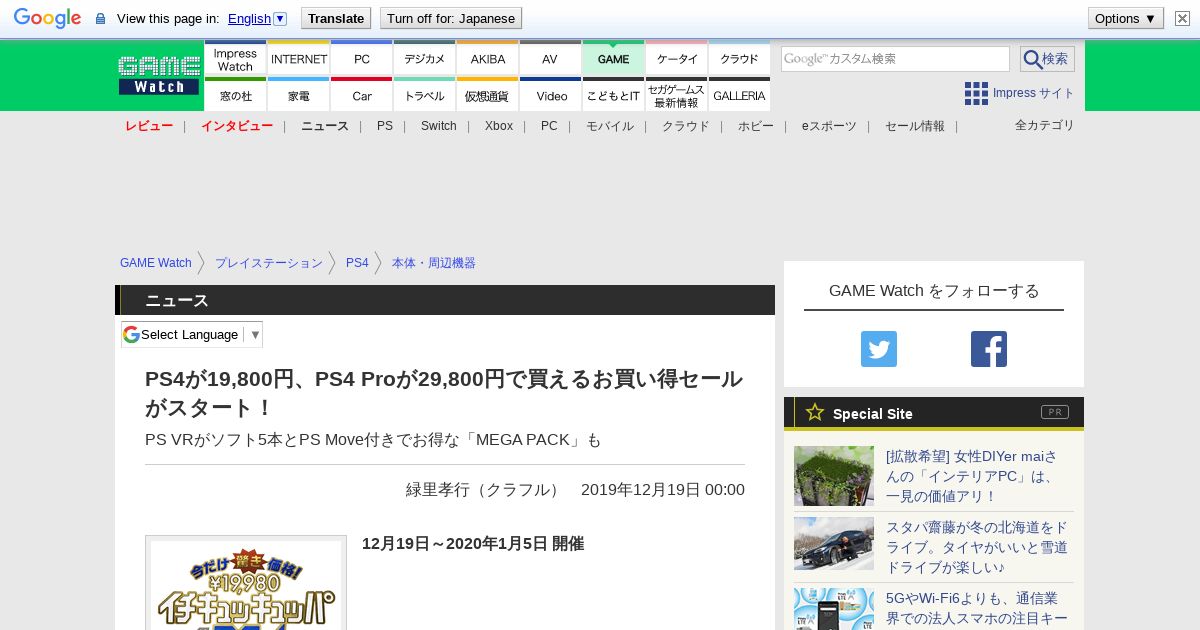
Task: Click the プレイステーション breadcrumb link
Action: (x=269, y=263)
